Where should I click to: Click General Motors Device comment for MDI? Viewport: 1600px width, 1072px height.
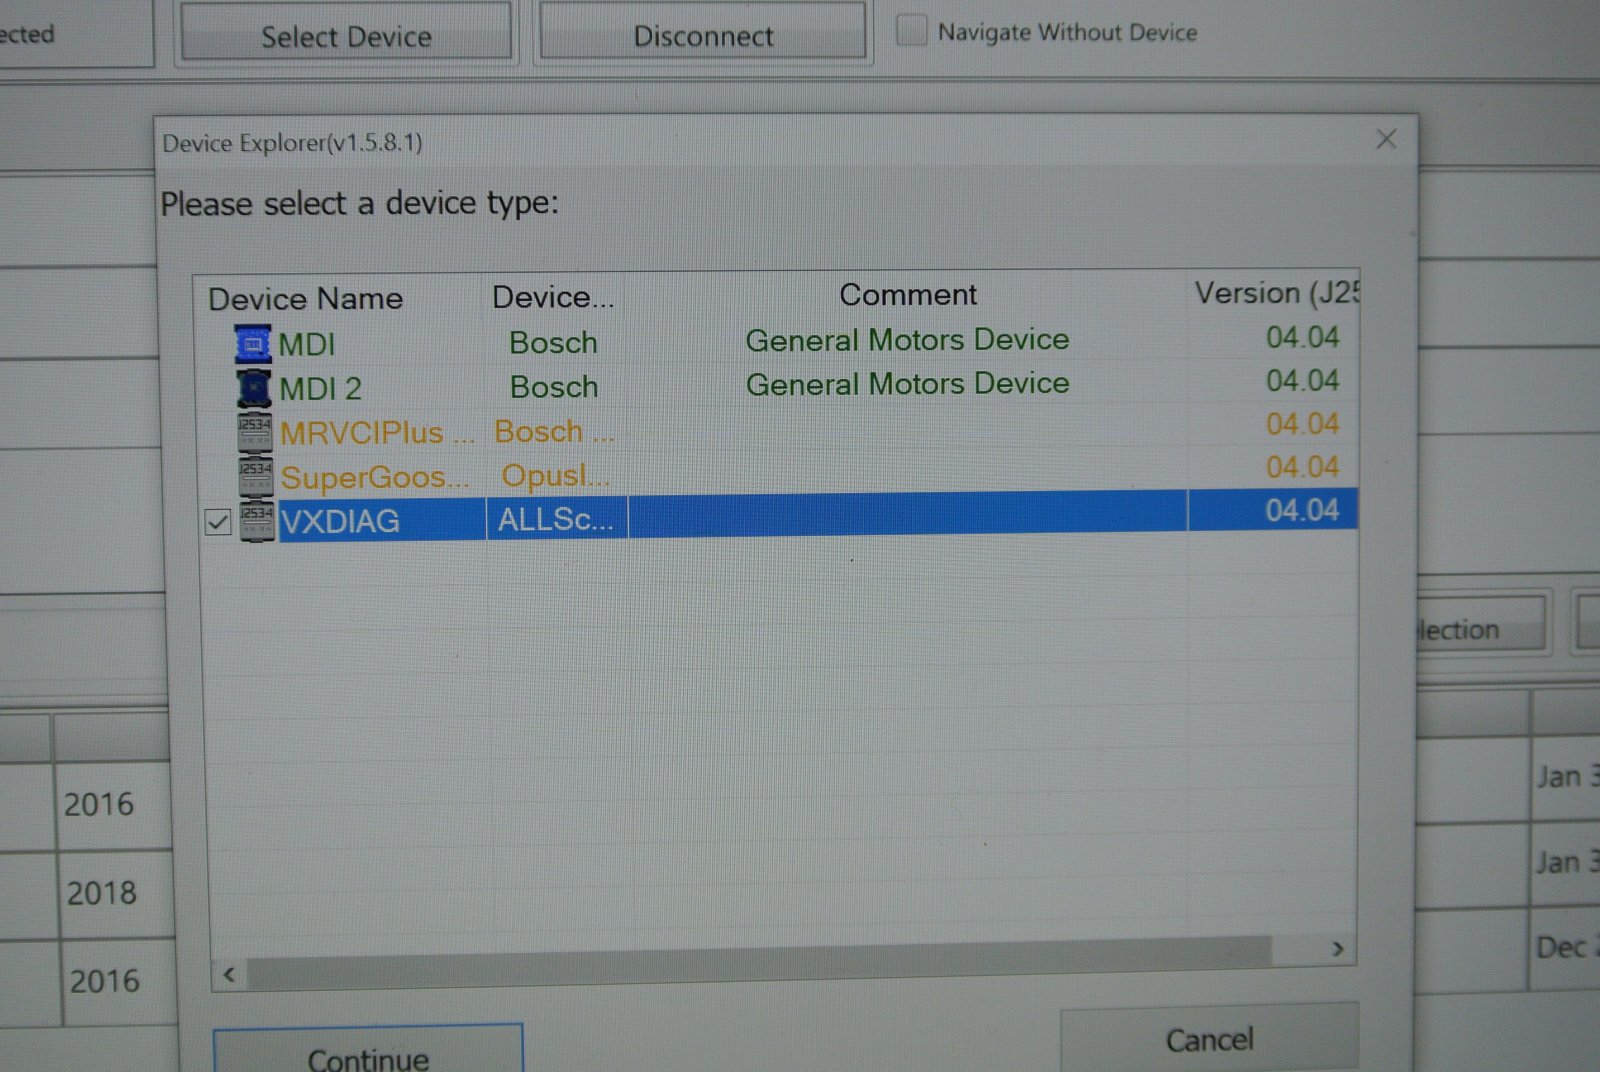(x=907, y=340)
